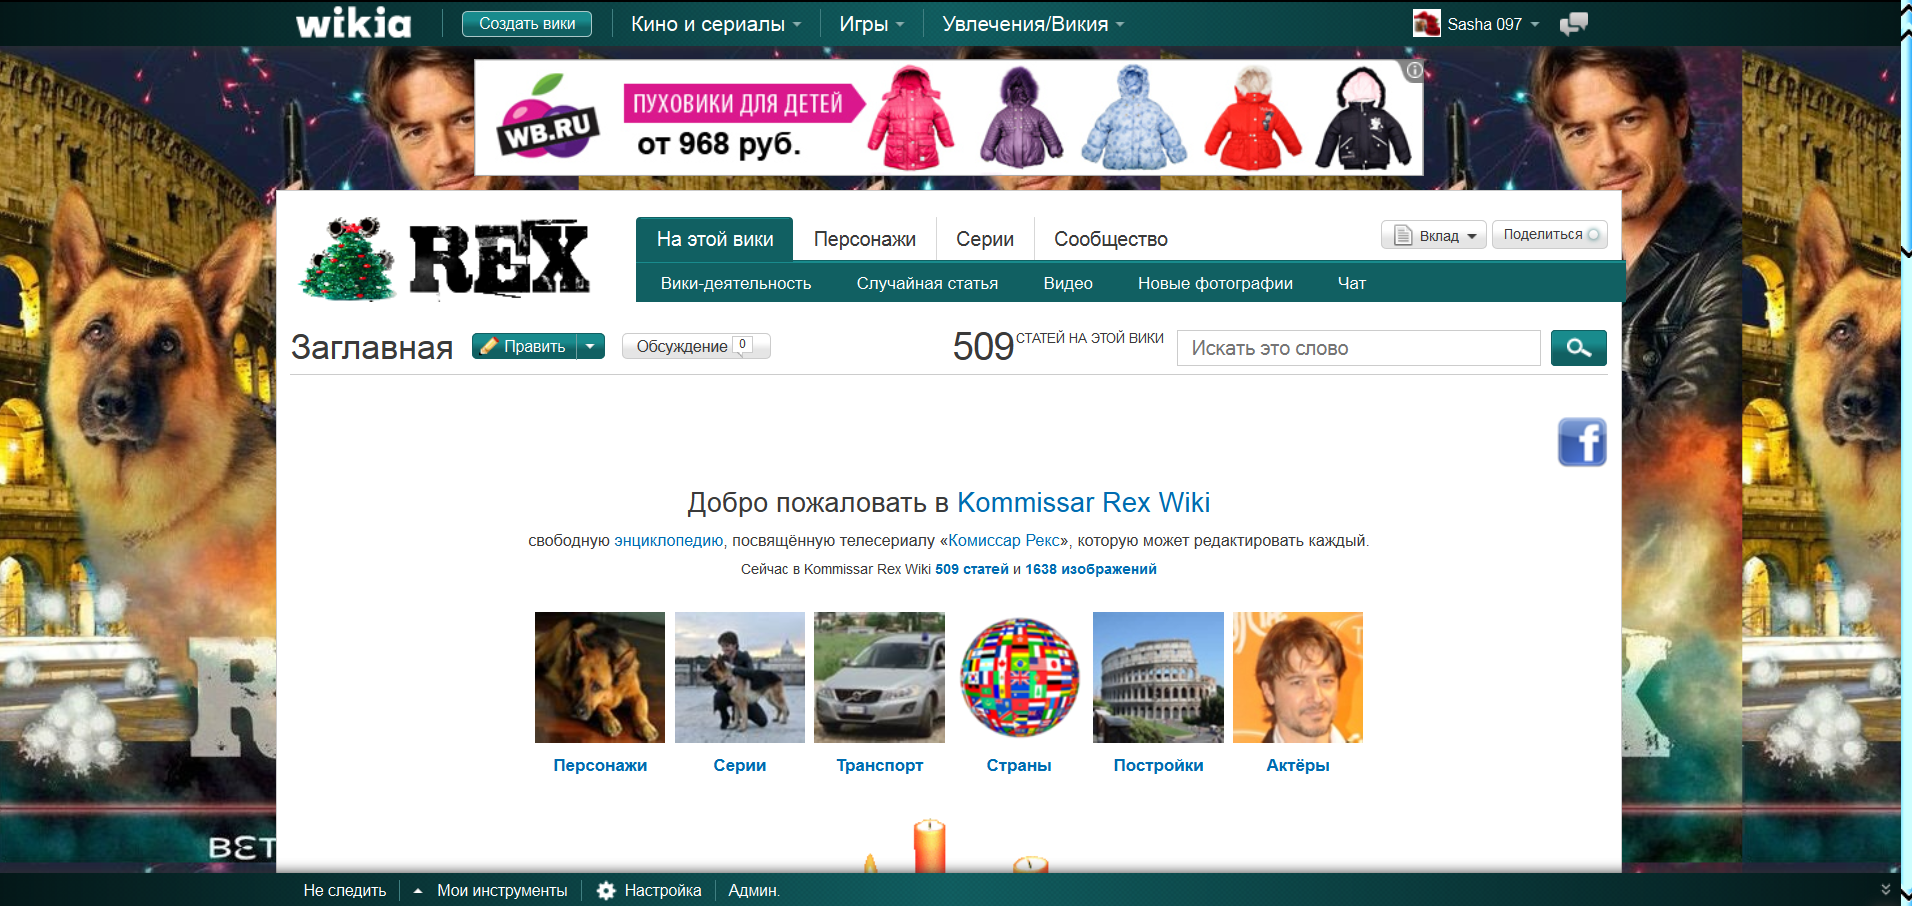1912x906 pixels.
Task: Click the Мои инструменты up-arrow icon
Action: (x=418, y=890)
